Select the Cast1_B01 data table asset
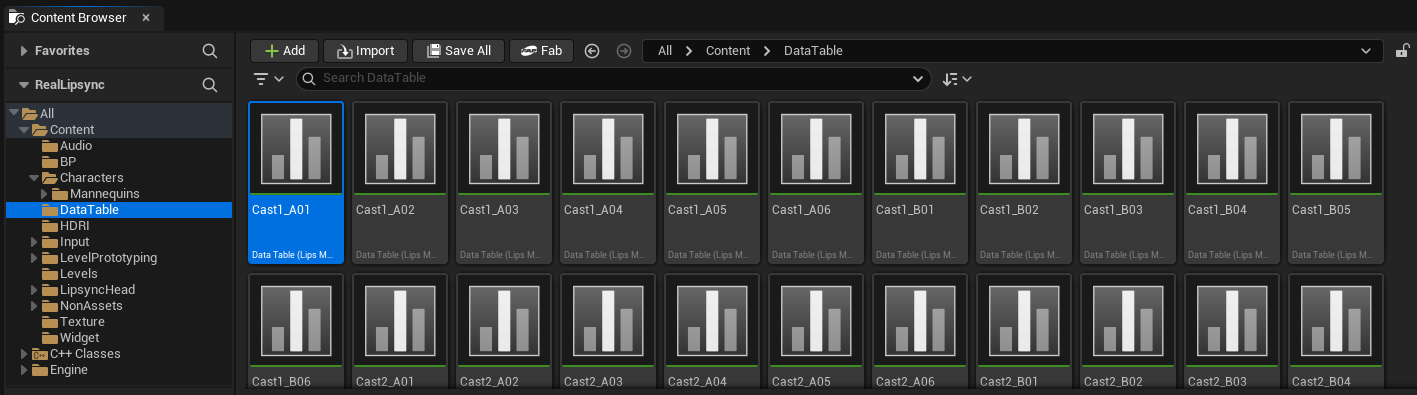Screen dimensions: 1417x395 click(x=920, y=183)
